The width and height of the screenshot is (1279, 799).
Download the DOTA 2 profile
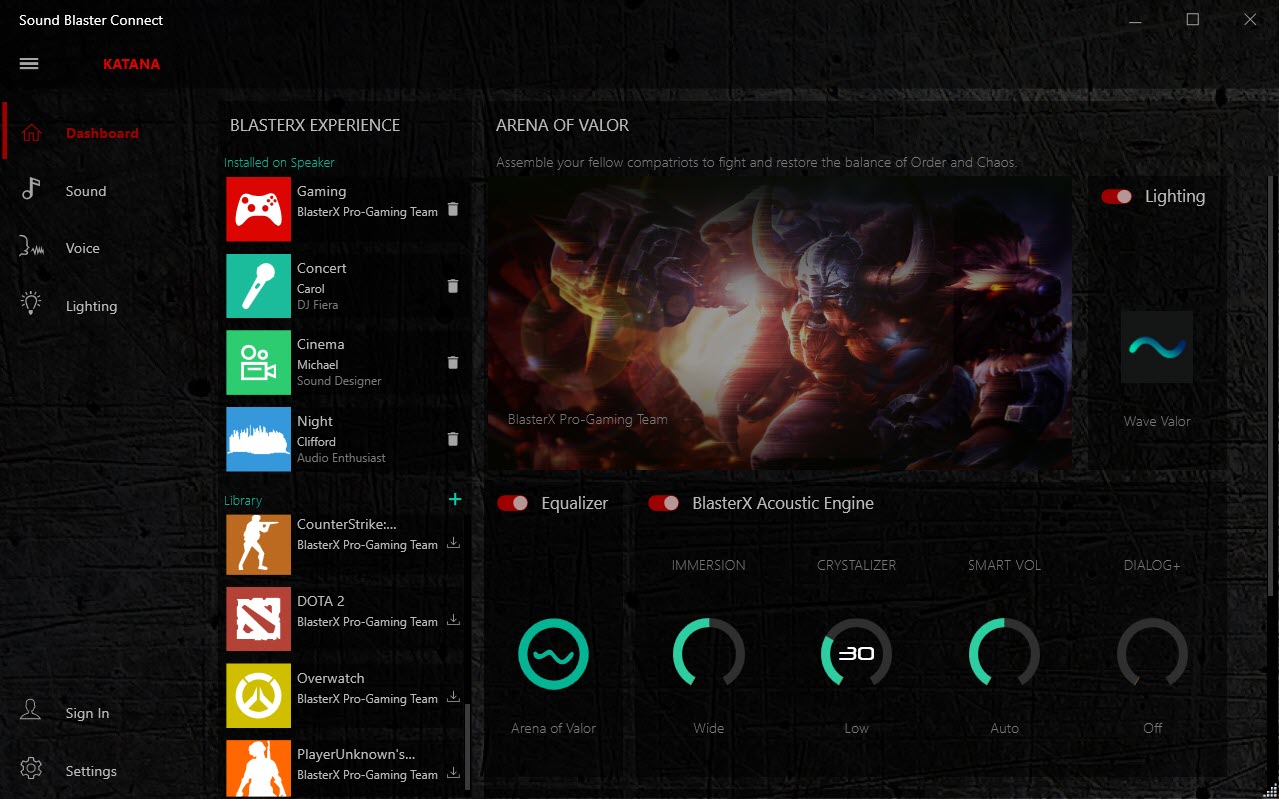pos(453,620)
